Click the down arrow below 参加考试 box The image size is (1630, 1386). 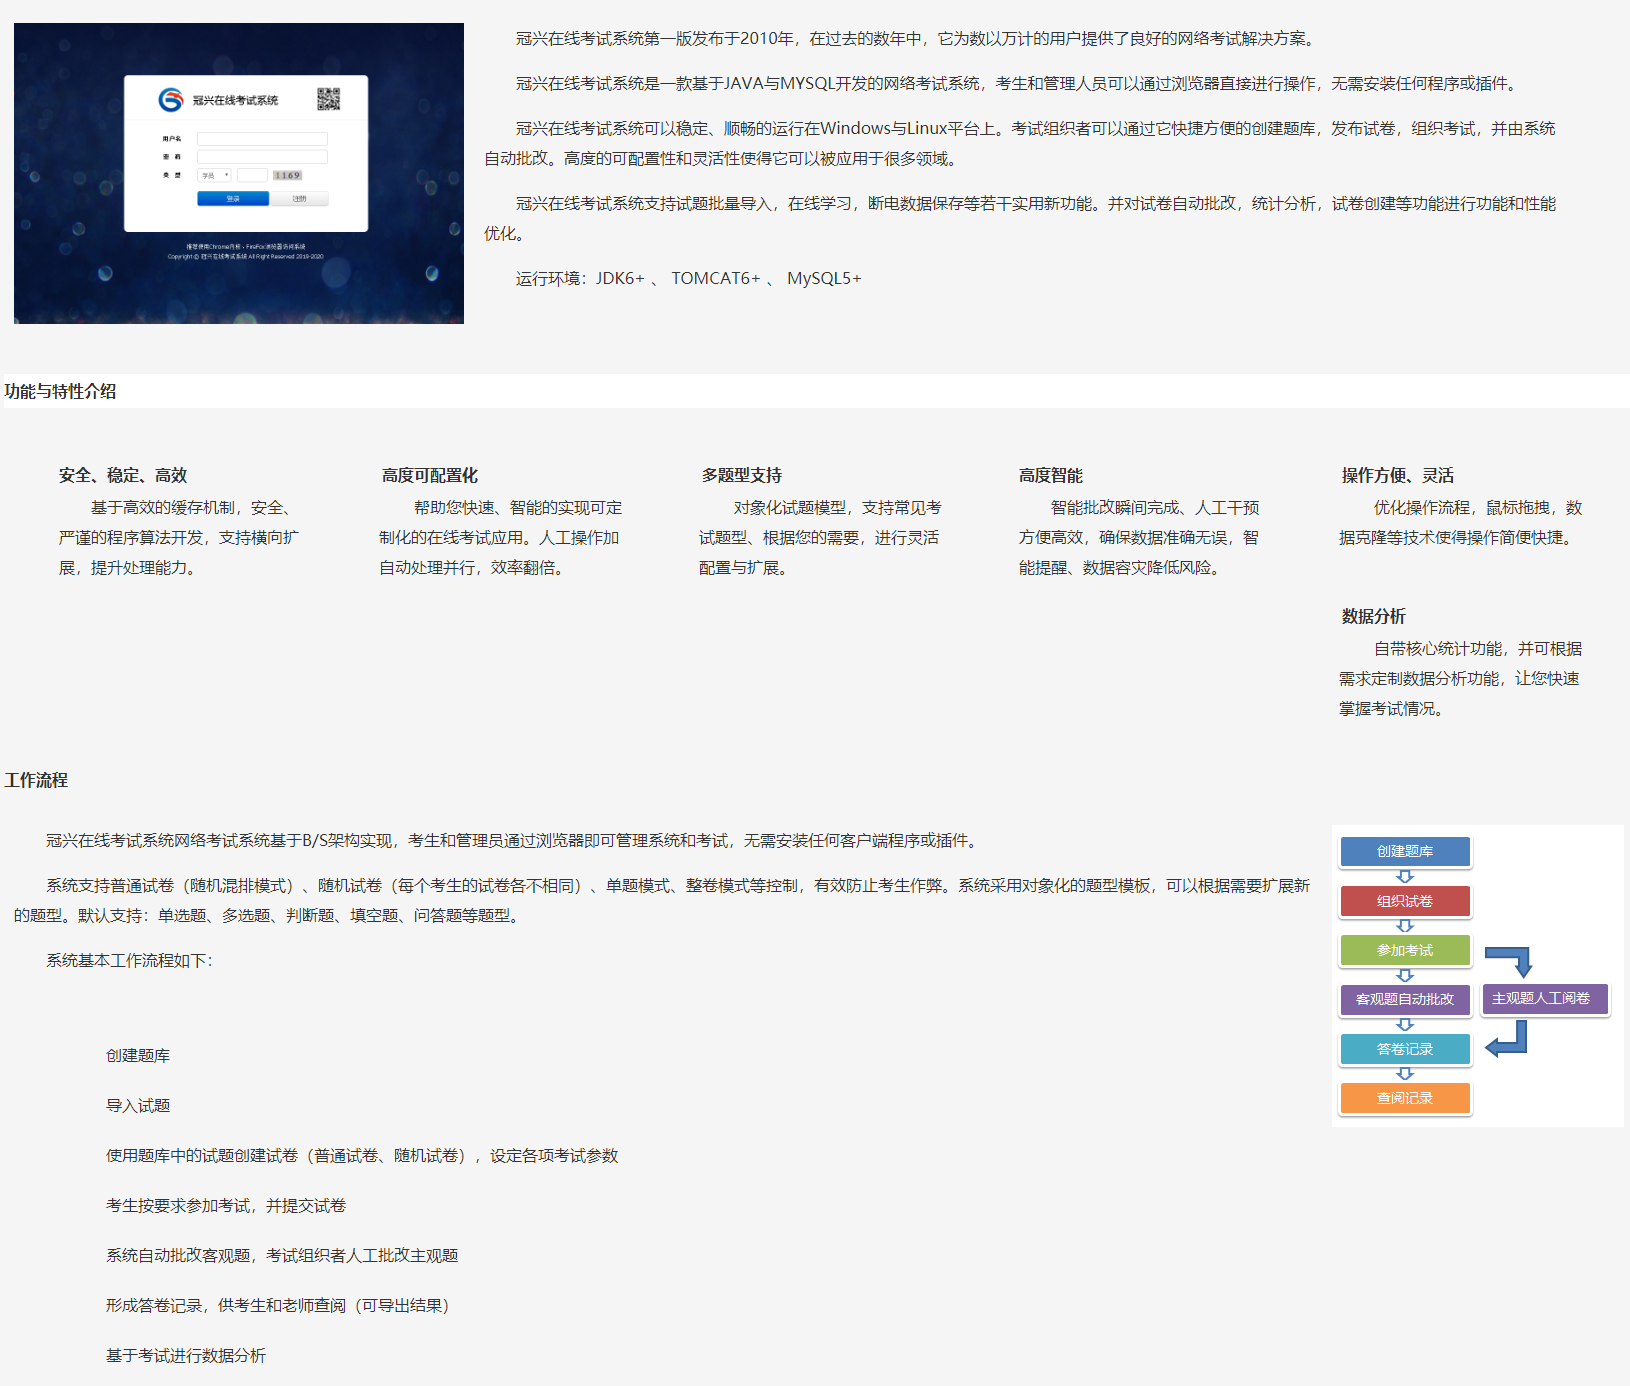[1405, 975]
